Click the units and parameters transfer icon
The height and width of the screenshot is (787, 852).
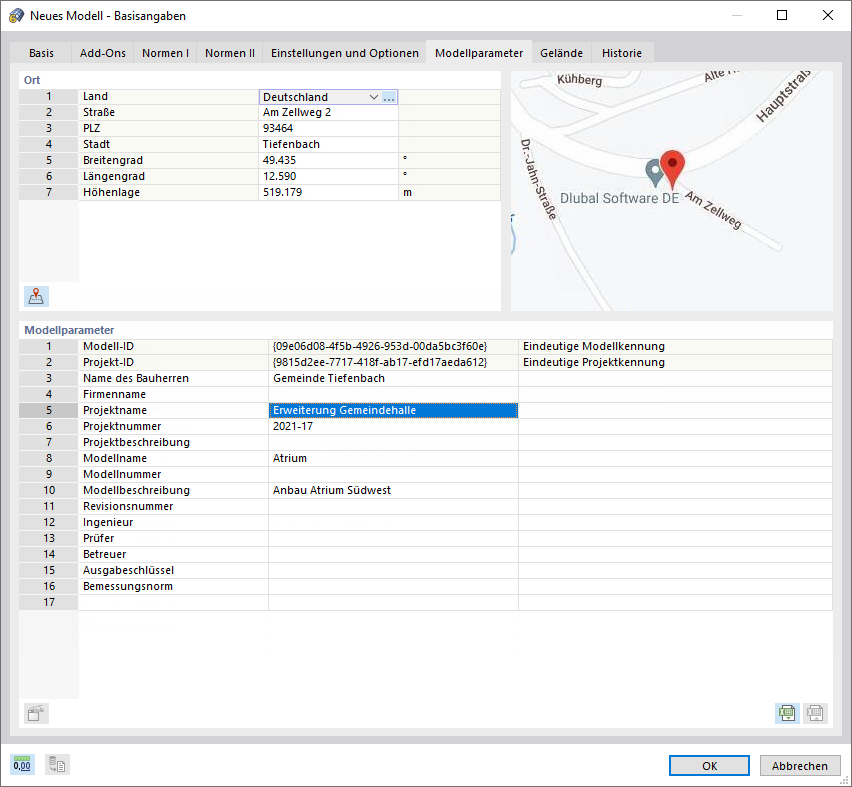click(56, 764)
